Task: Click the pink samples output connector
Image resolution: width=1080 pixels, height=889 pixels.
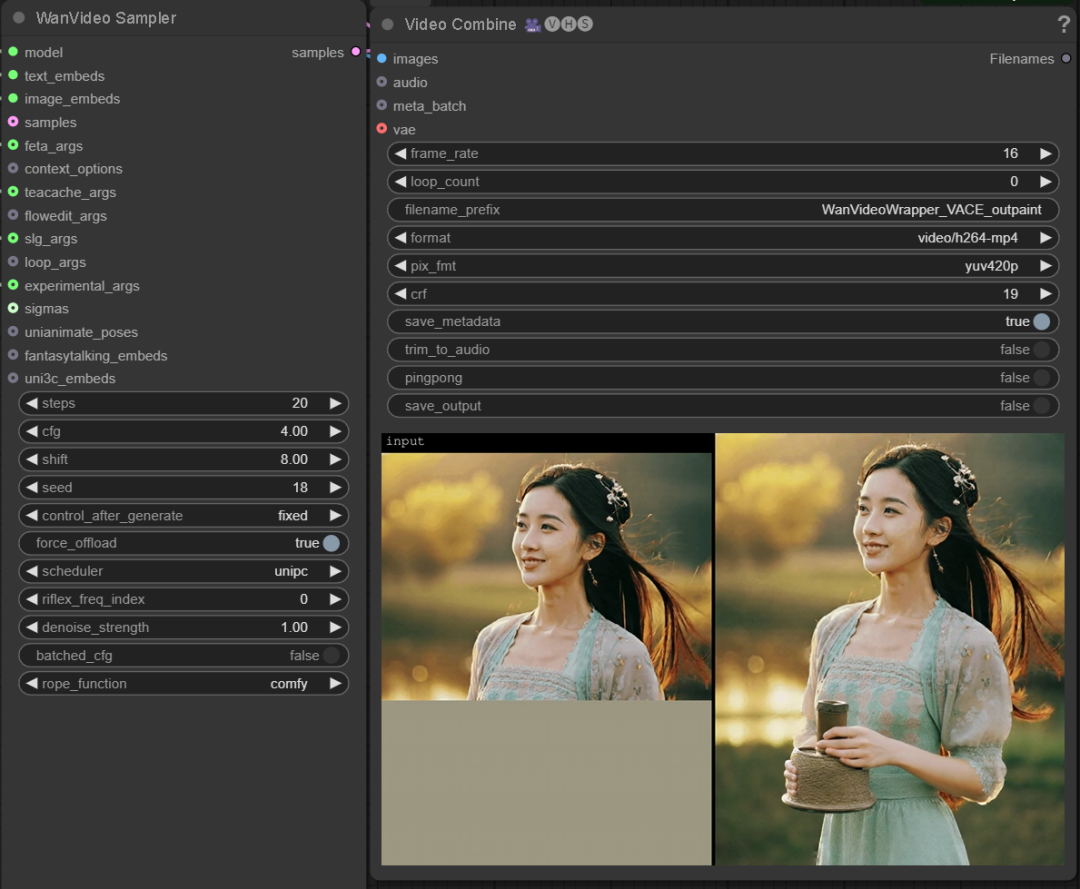Action: tap(355, 52)
